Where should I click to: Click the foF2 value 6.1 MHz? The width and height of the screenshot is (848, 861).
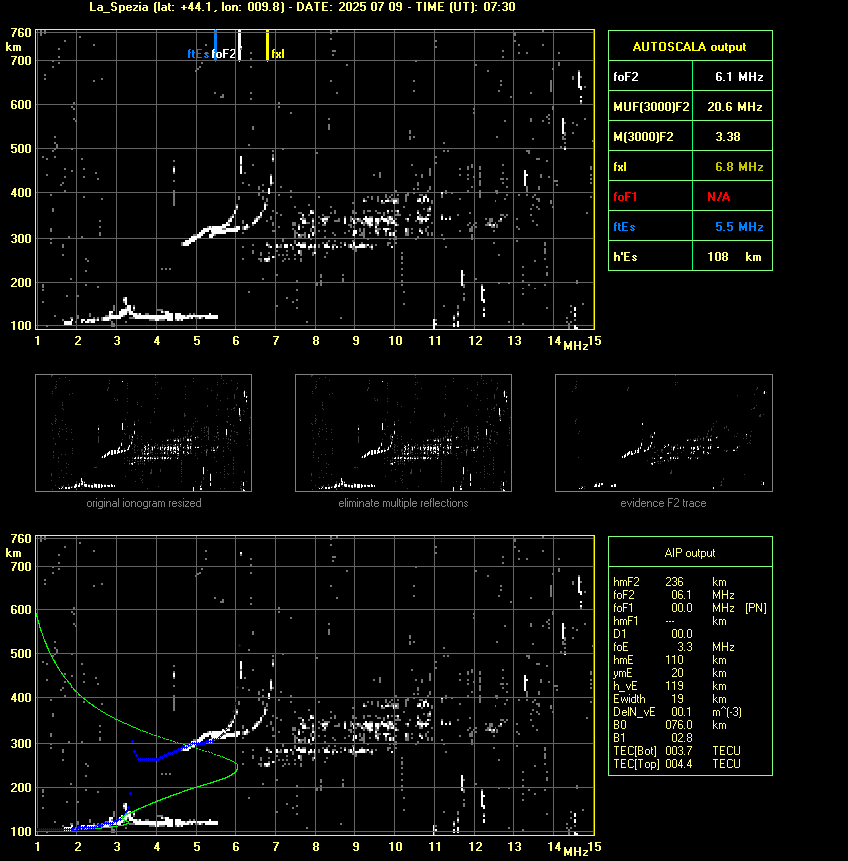[x=739, y=77]
